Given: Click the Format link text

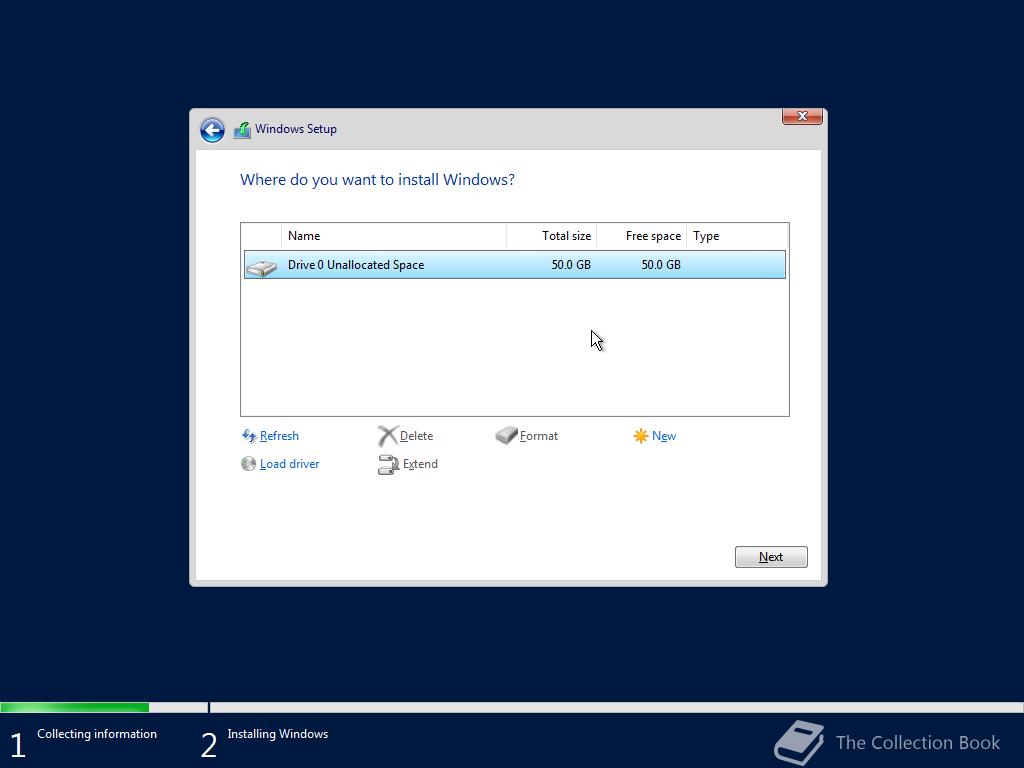Looking at the screenshot, I should pyautogui.click(x=539, y=436).
